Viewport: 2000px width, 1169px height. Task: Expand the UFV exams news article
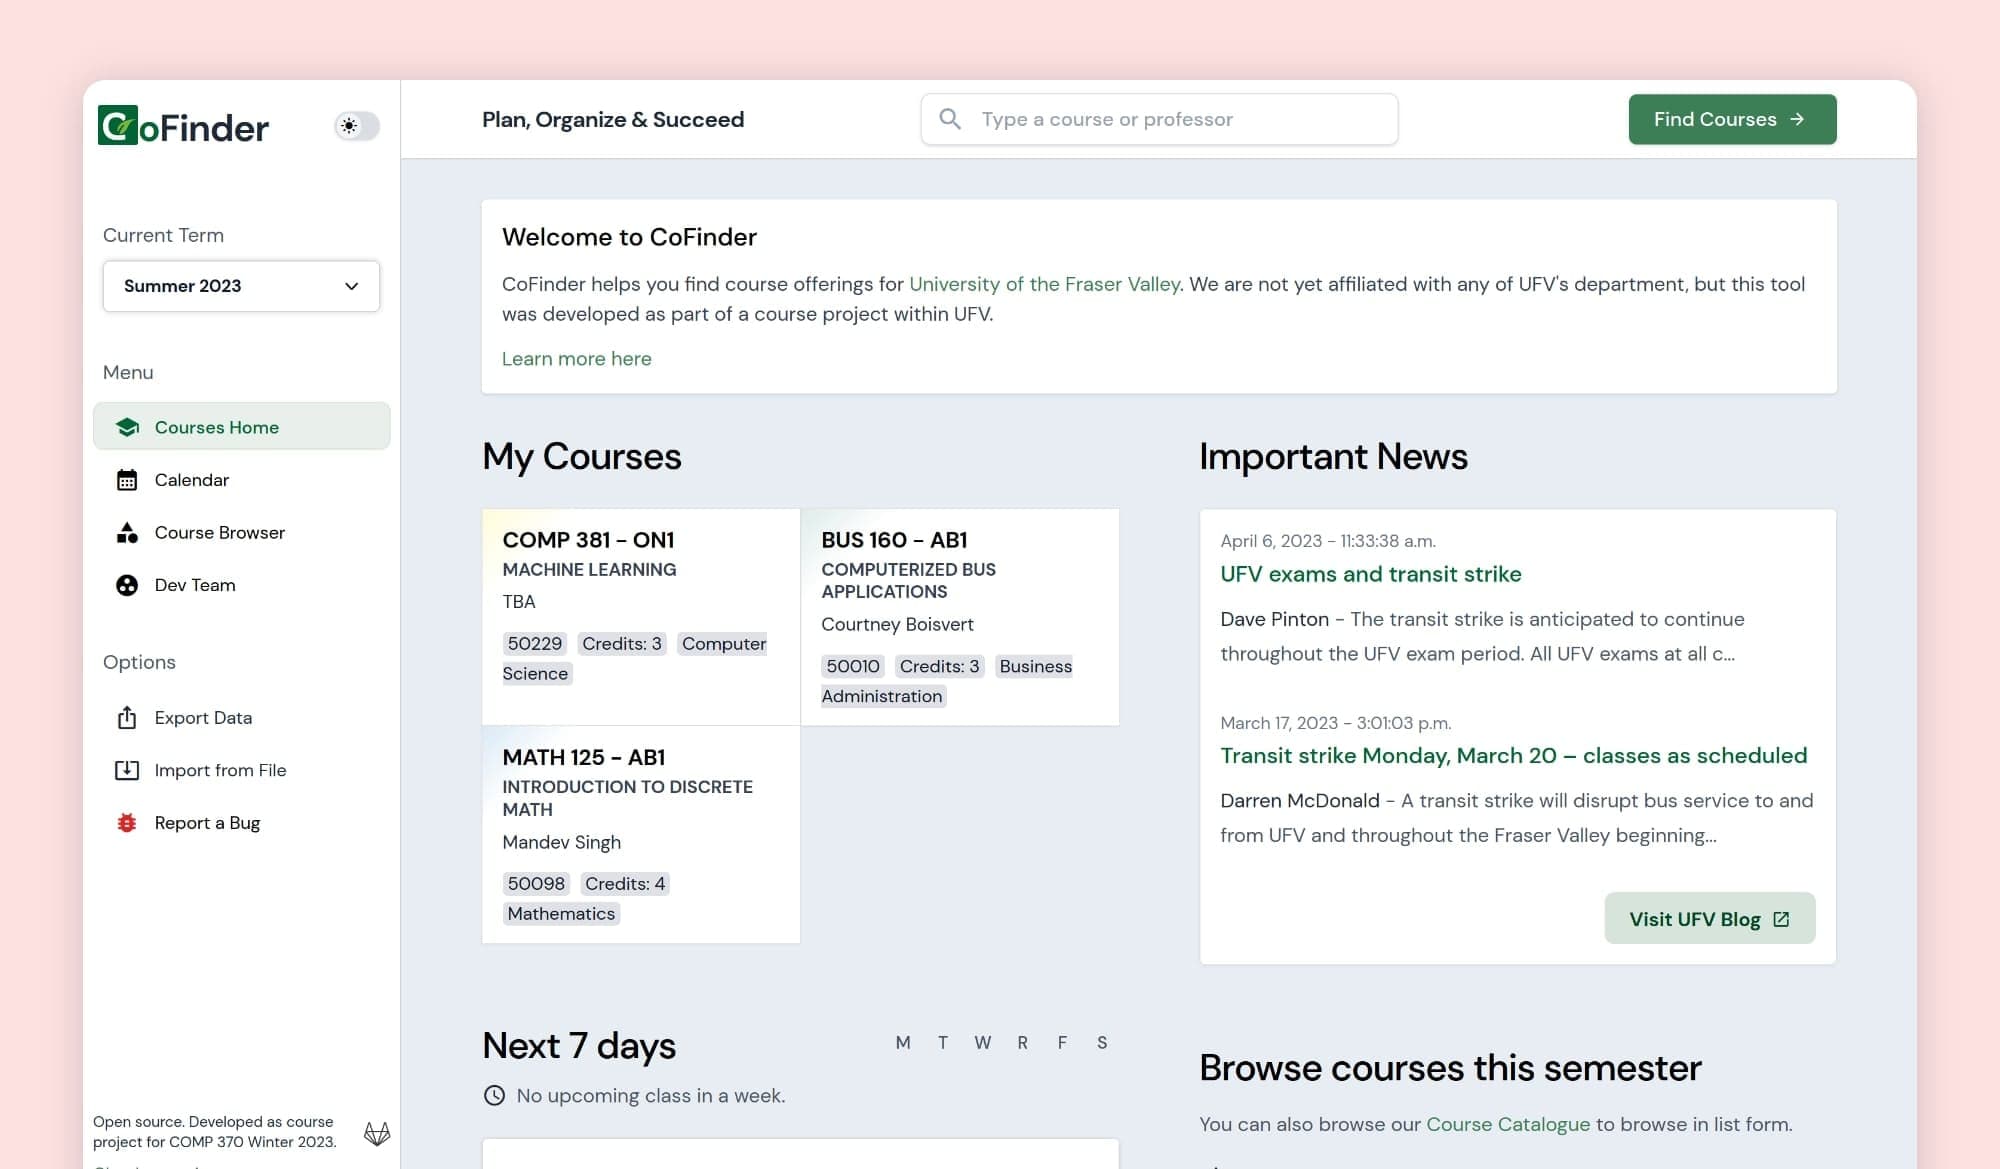coord(1370,573)
